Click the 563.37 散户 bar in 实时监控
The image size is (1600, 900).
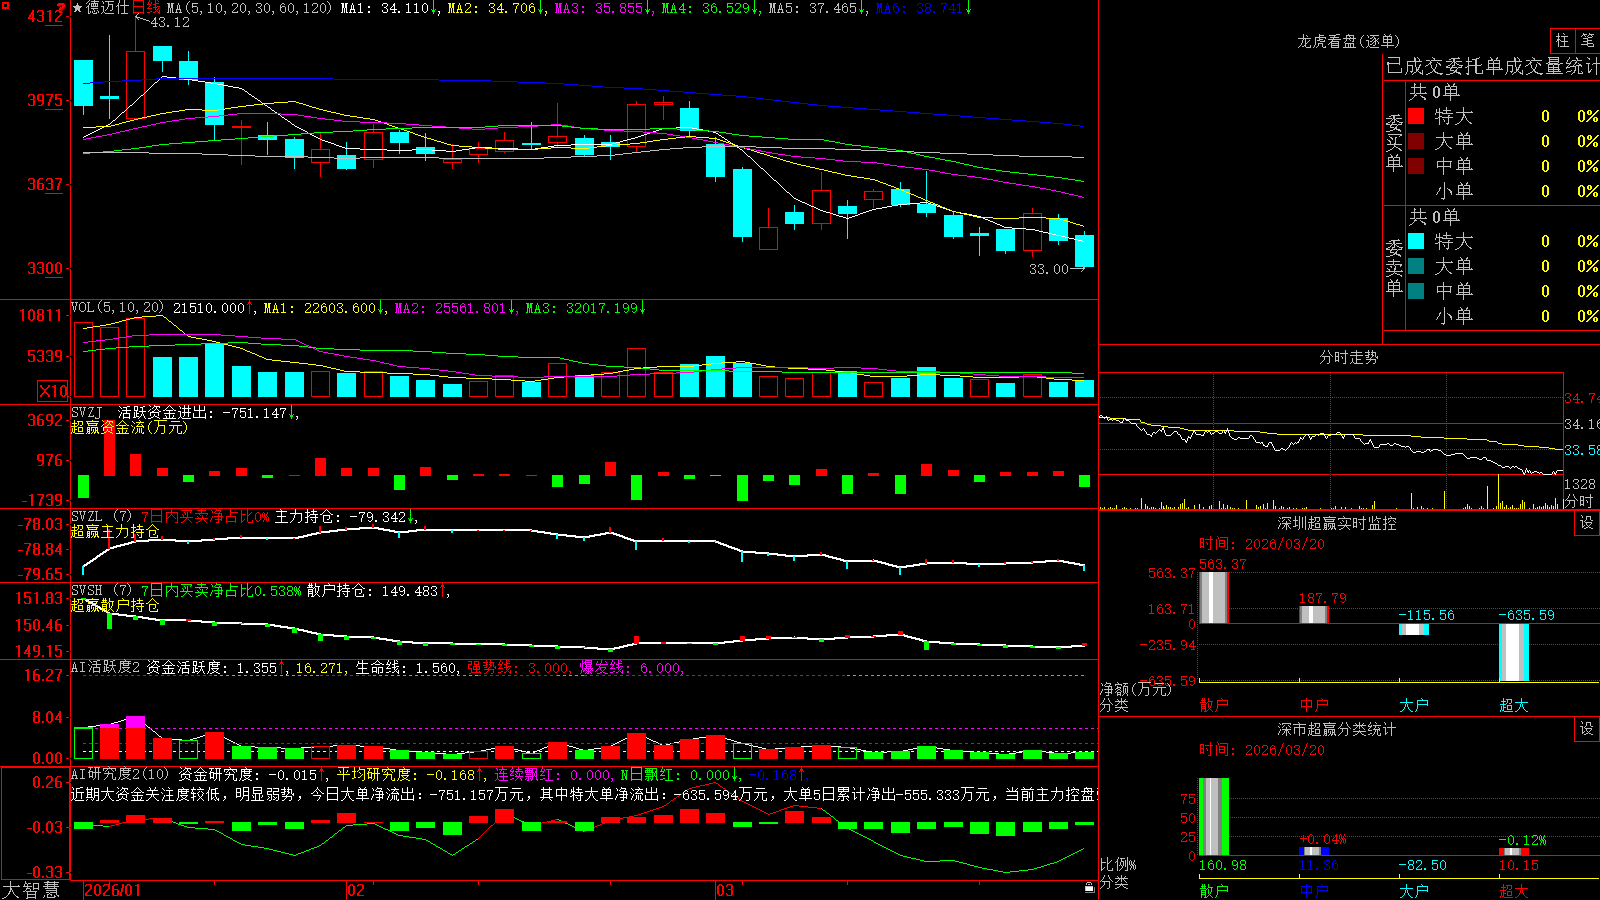[1213, 597]
